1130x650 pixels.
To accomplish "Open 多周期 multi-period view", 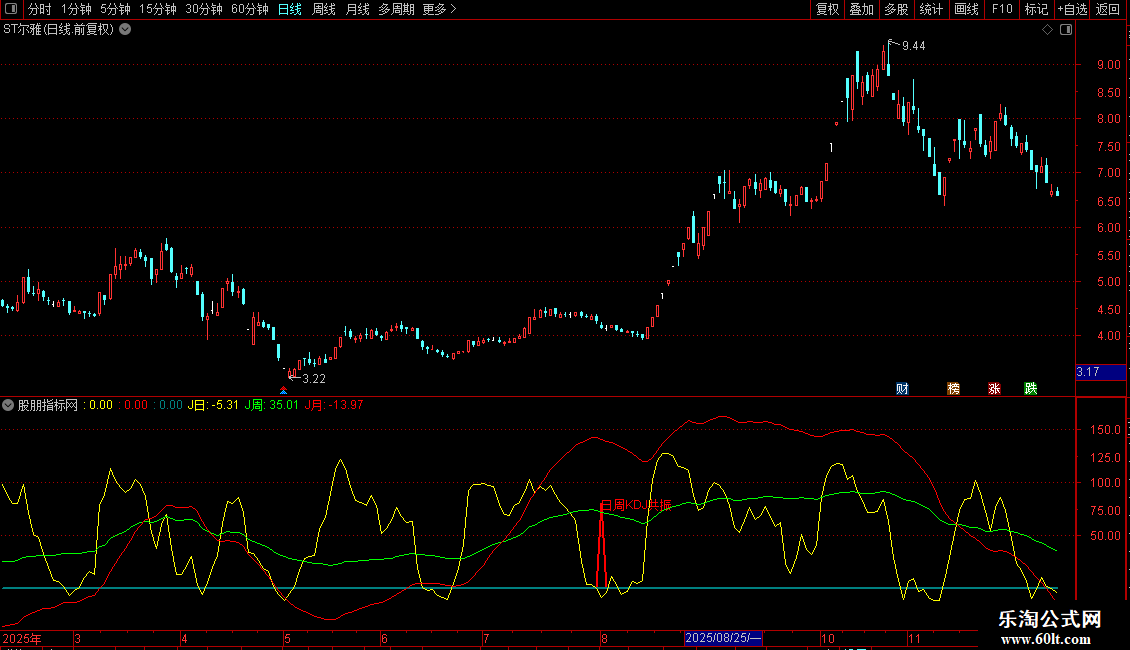I will pyautogui.click(x=396, y=9).
